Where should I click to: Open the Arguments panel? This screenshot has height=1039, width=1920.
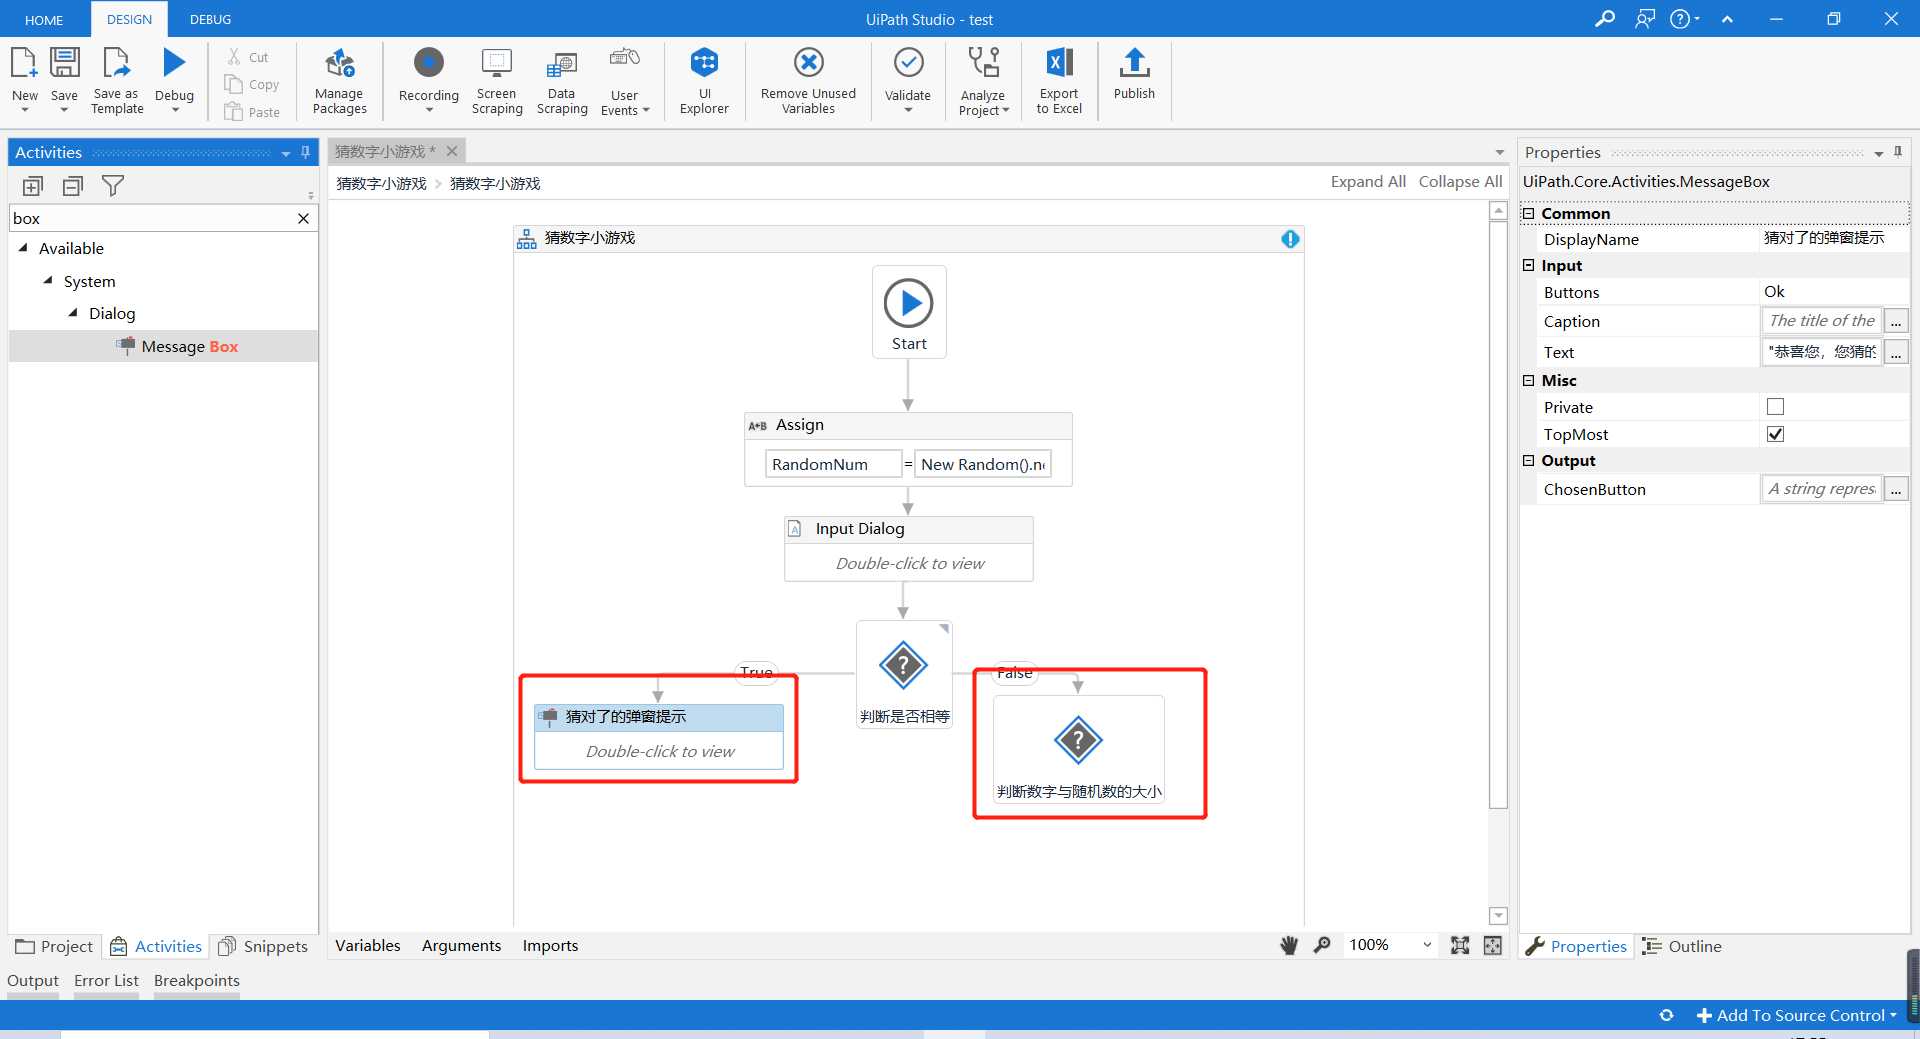pos(461,945)
